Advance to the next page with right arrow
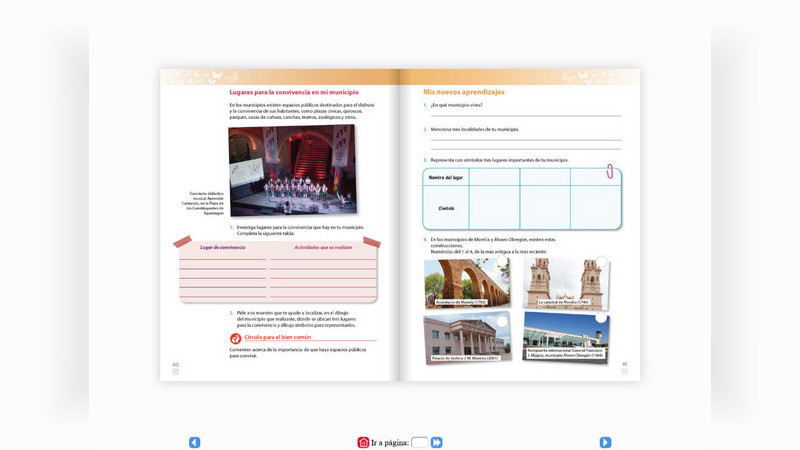 [605, 442]
